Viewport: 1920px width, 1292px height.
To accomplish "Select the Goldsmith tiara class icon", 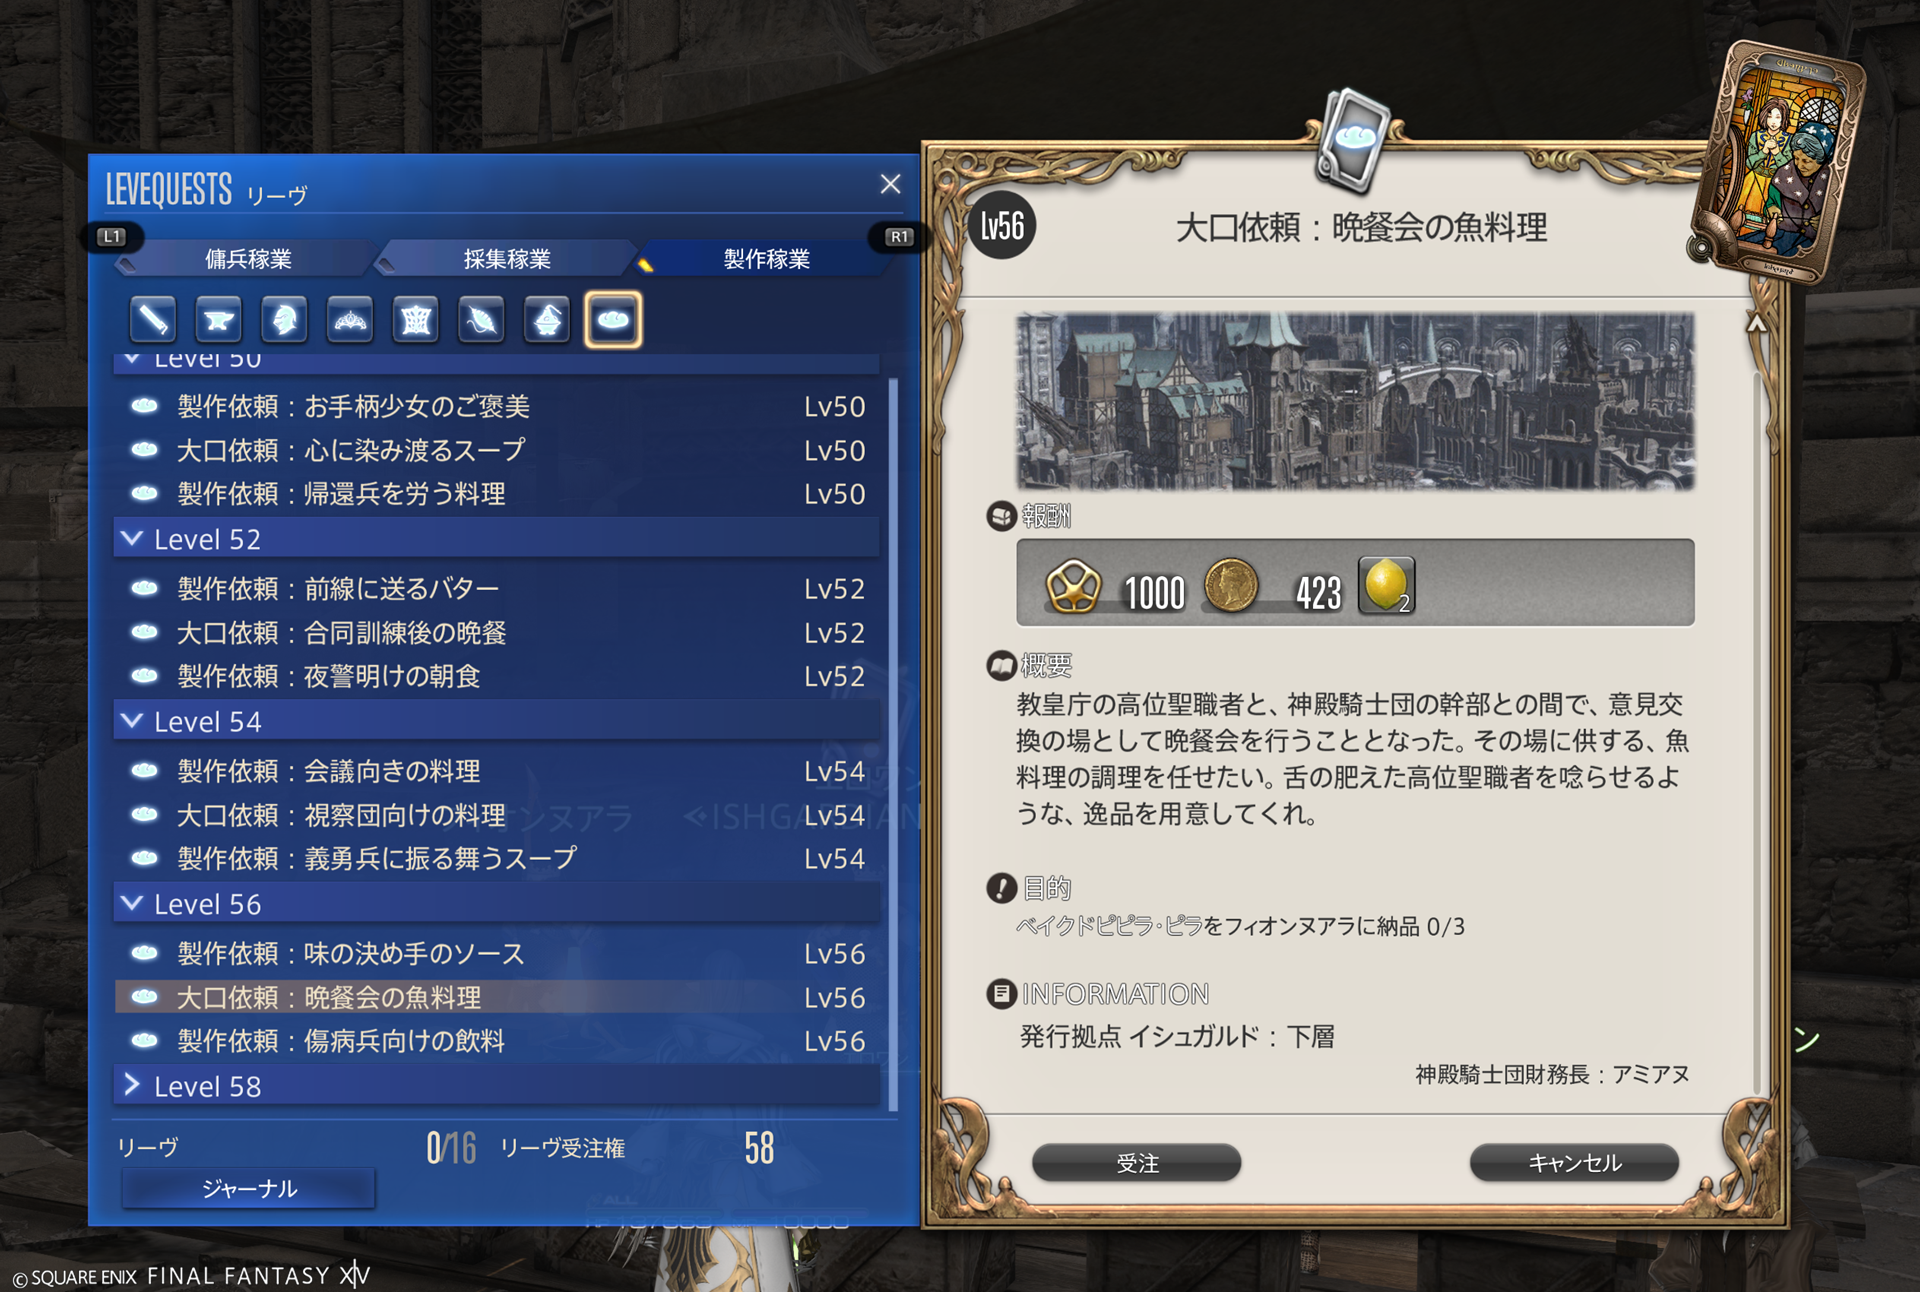I will coord(350,320).
